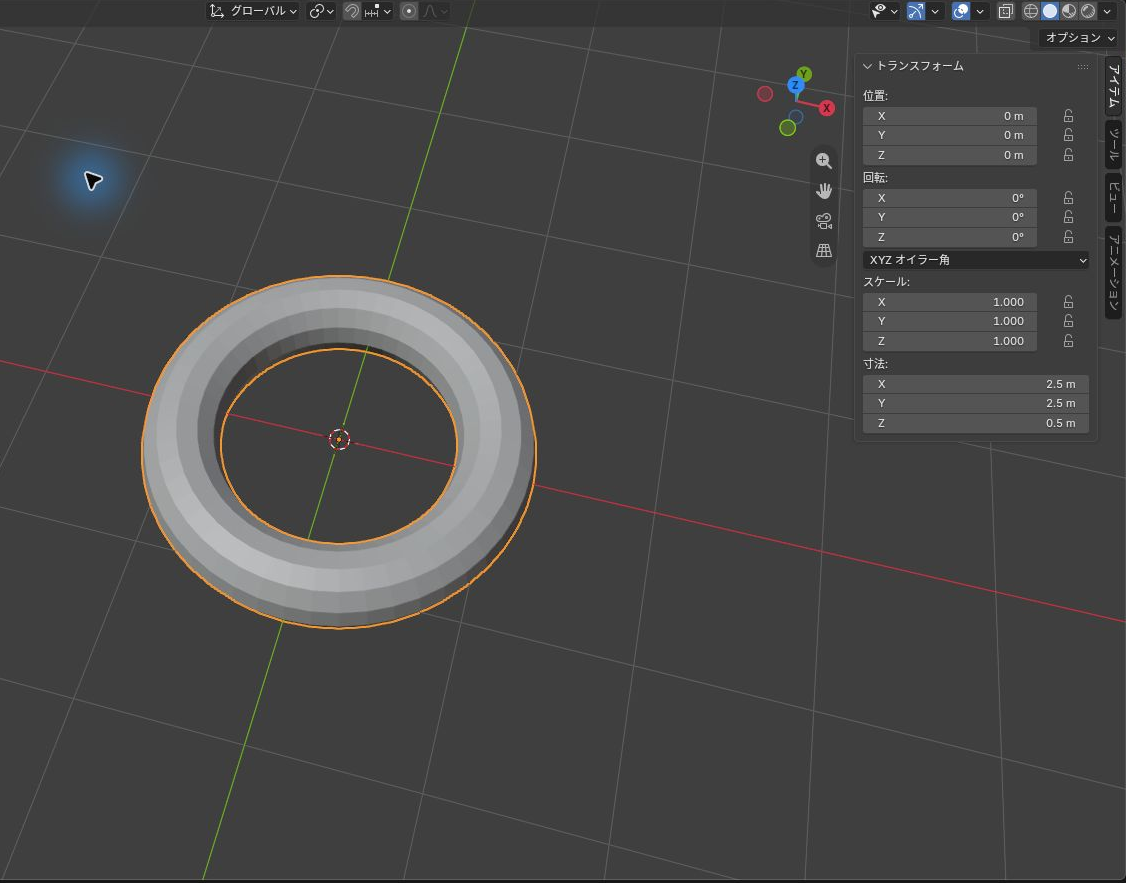Image resolution: width=1126 pixels, height=883 pixels.
Task: Toggle proportional editing
Action: [409, 11]
